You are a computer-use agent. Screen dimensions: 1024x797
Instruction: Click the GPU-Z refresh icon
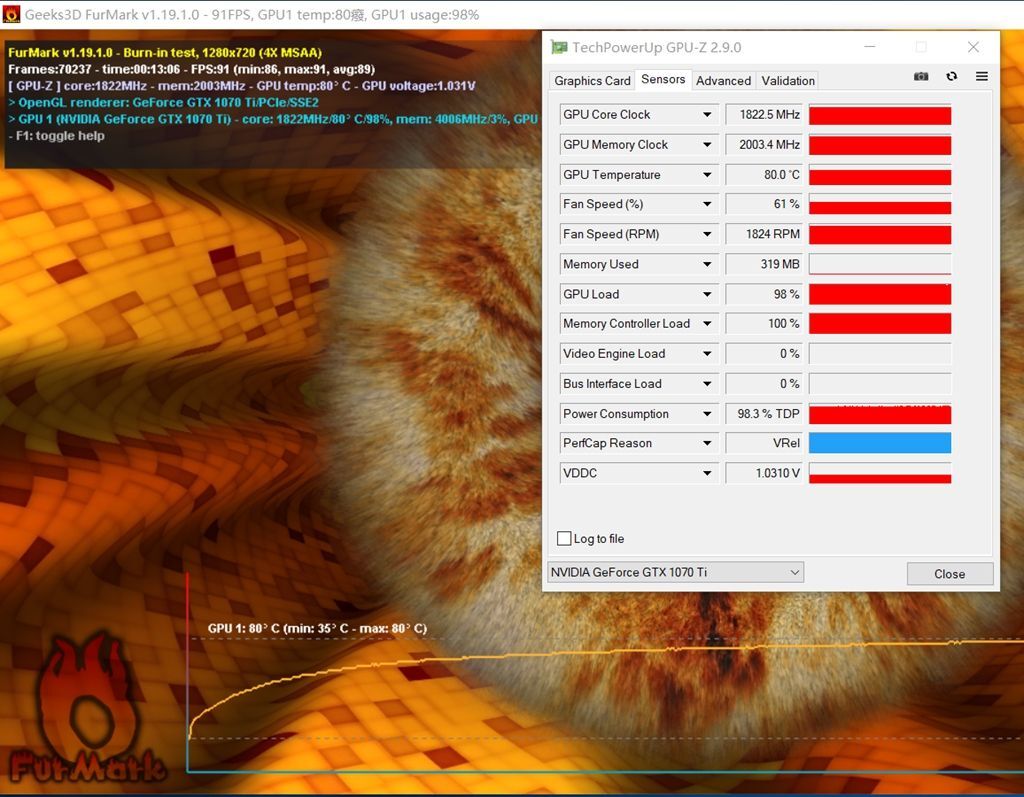(x=952, y=76)
